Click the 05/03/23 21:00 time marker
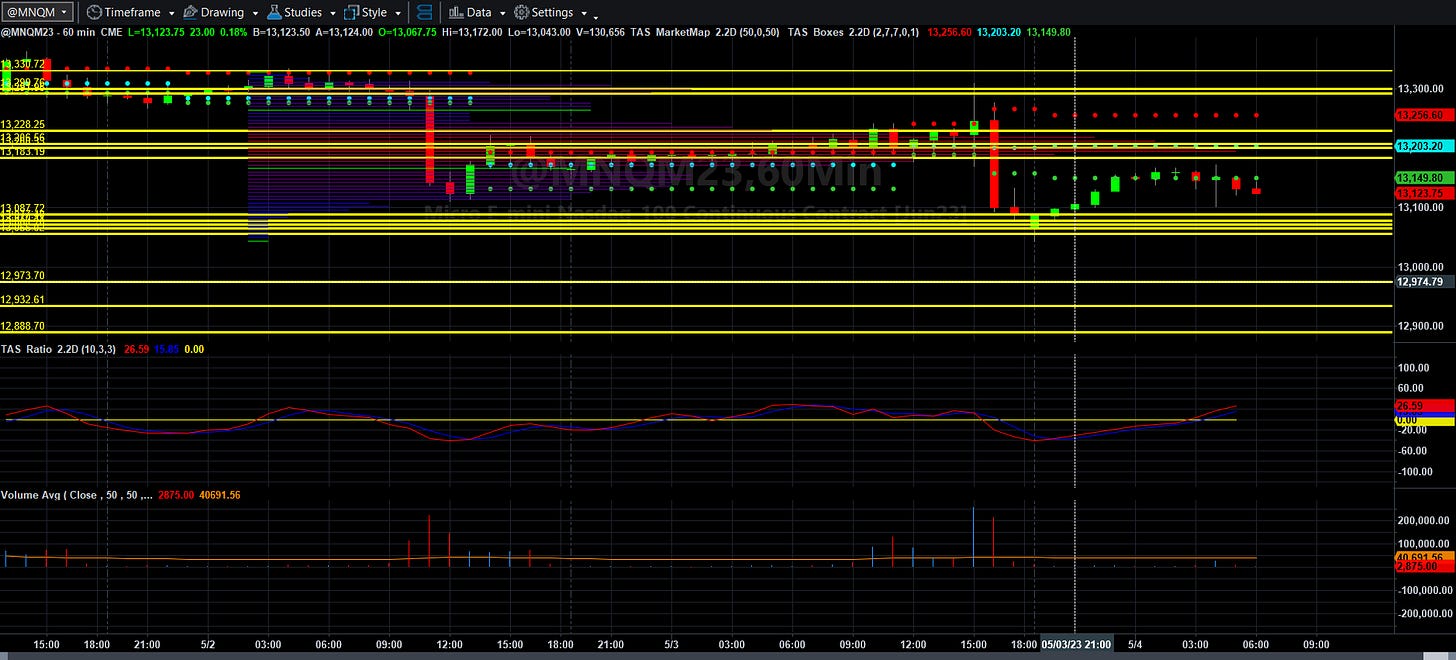1456x660 pixels. pos(1076,644)
